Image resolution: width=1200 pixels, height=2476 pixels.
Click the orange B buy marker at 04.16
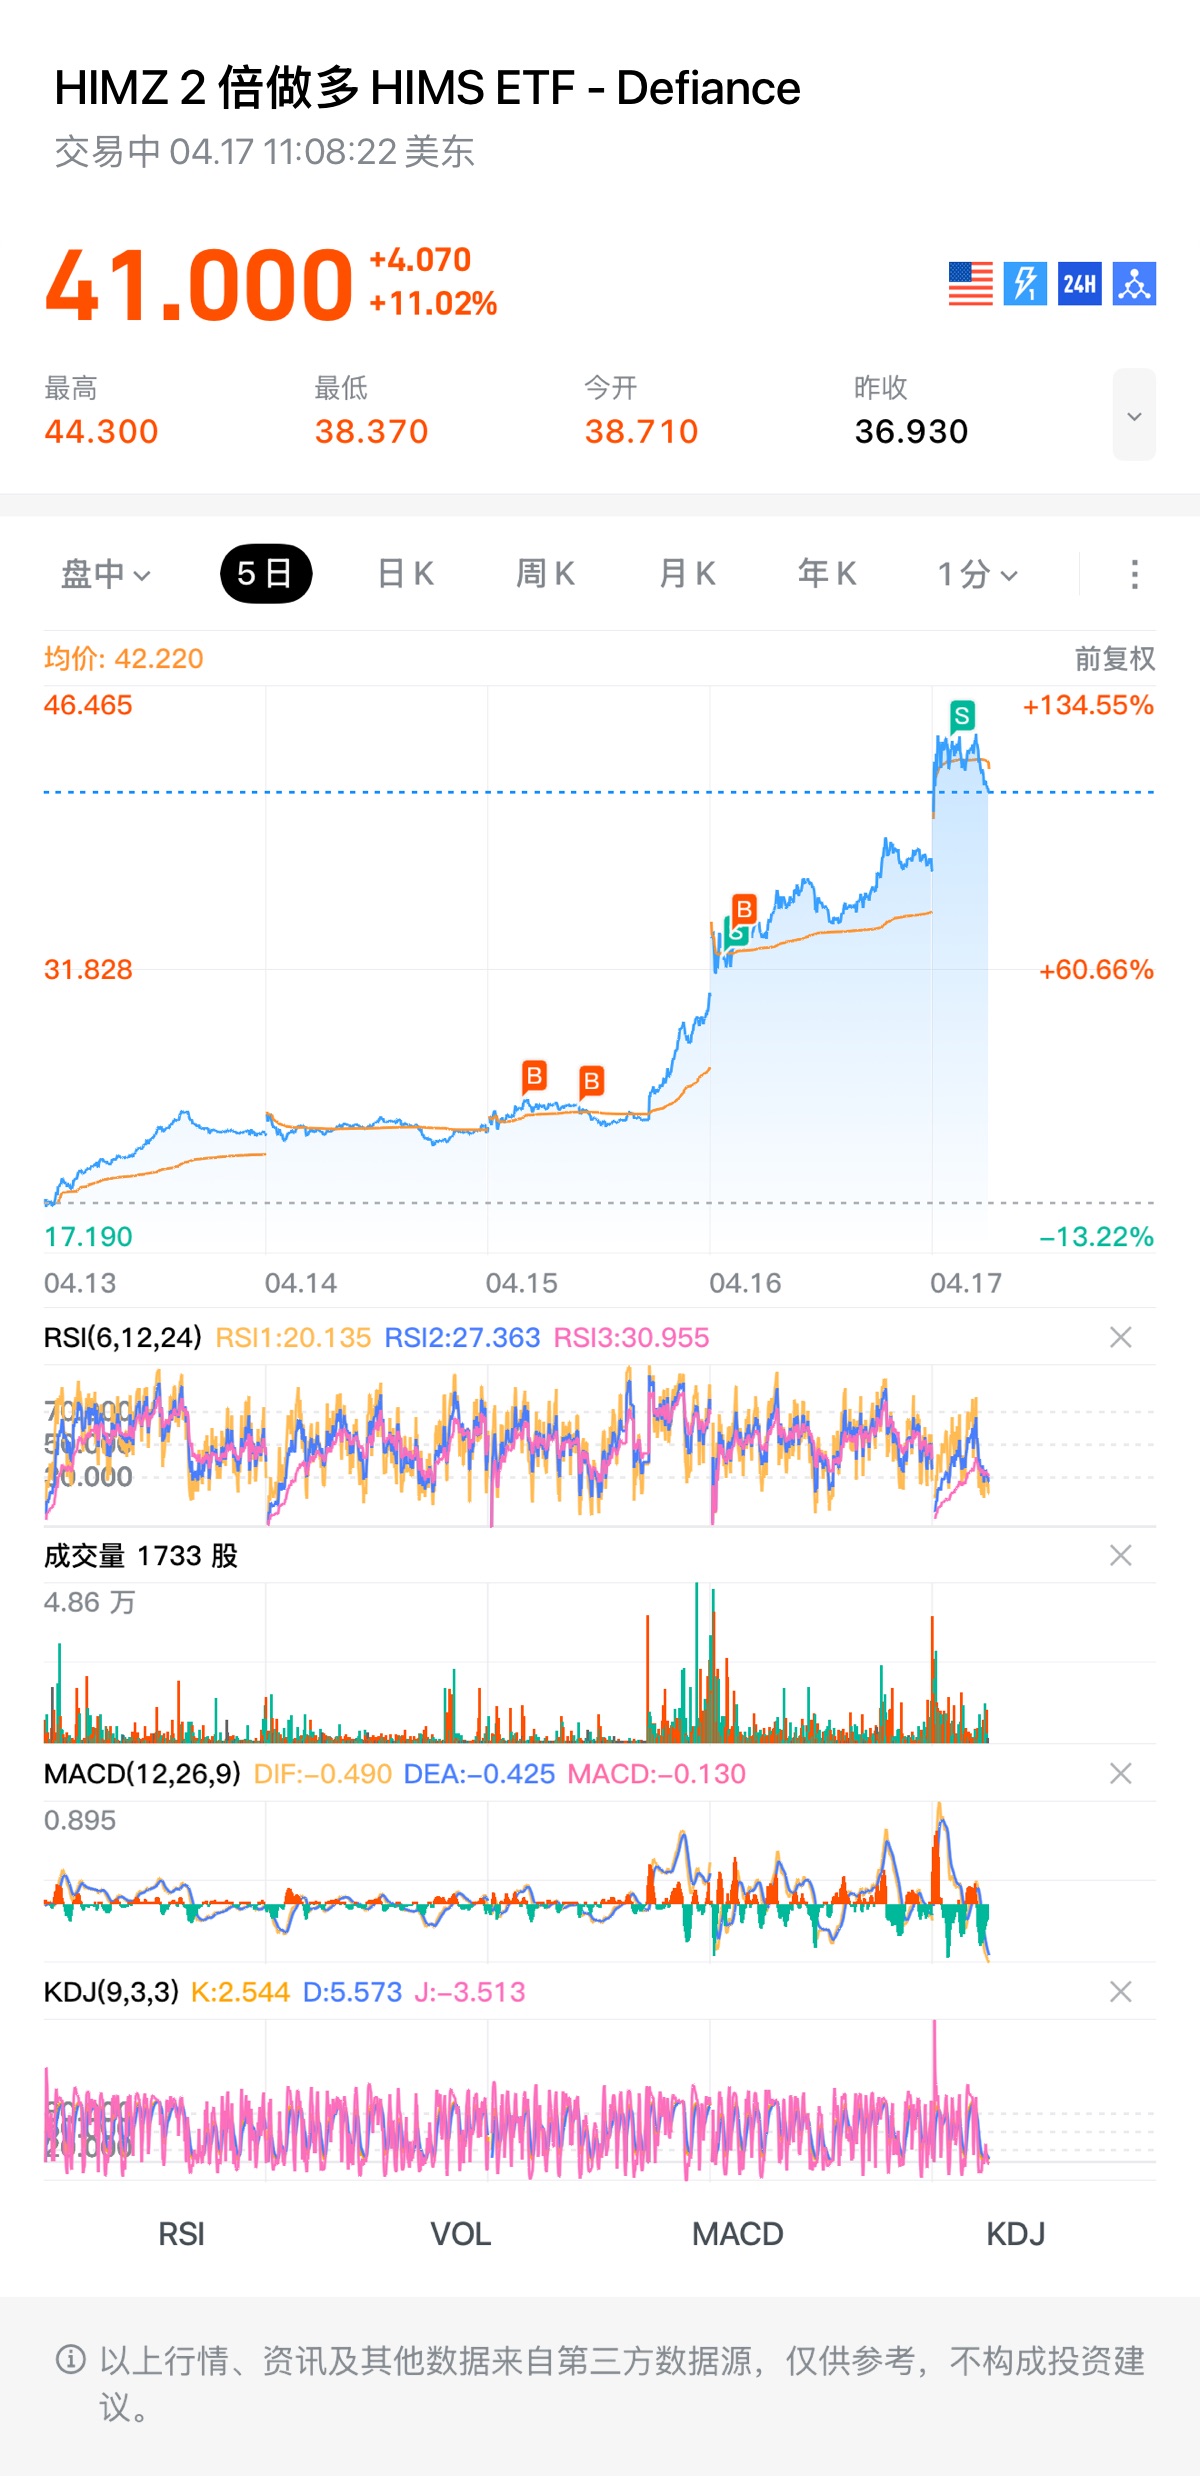(x=744, y=909)
